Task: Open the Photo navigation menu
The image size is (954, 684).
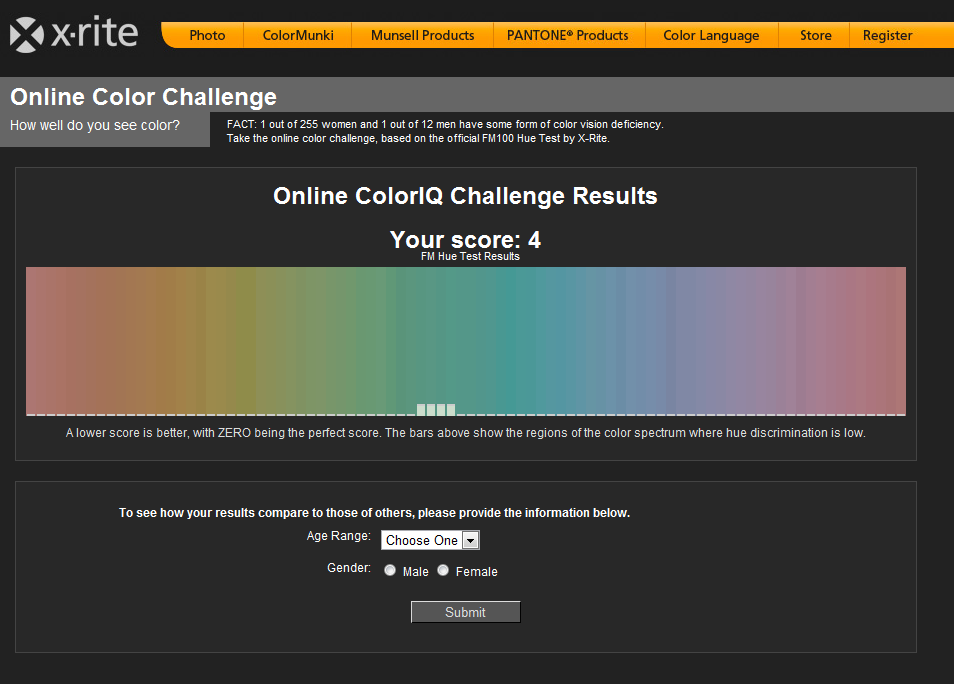Action: [x=207, y=35]
